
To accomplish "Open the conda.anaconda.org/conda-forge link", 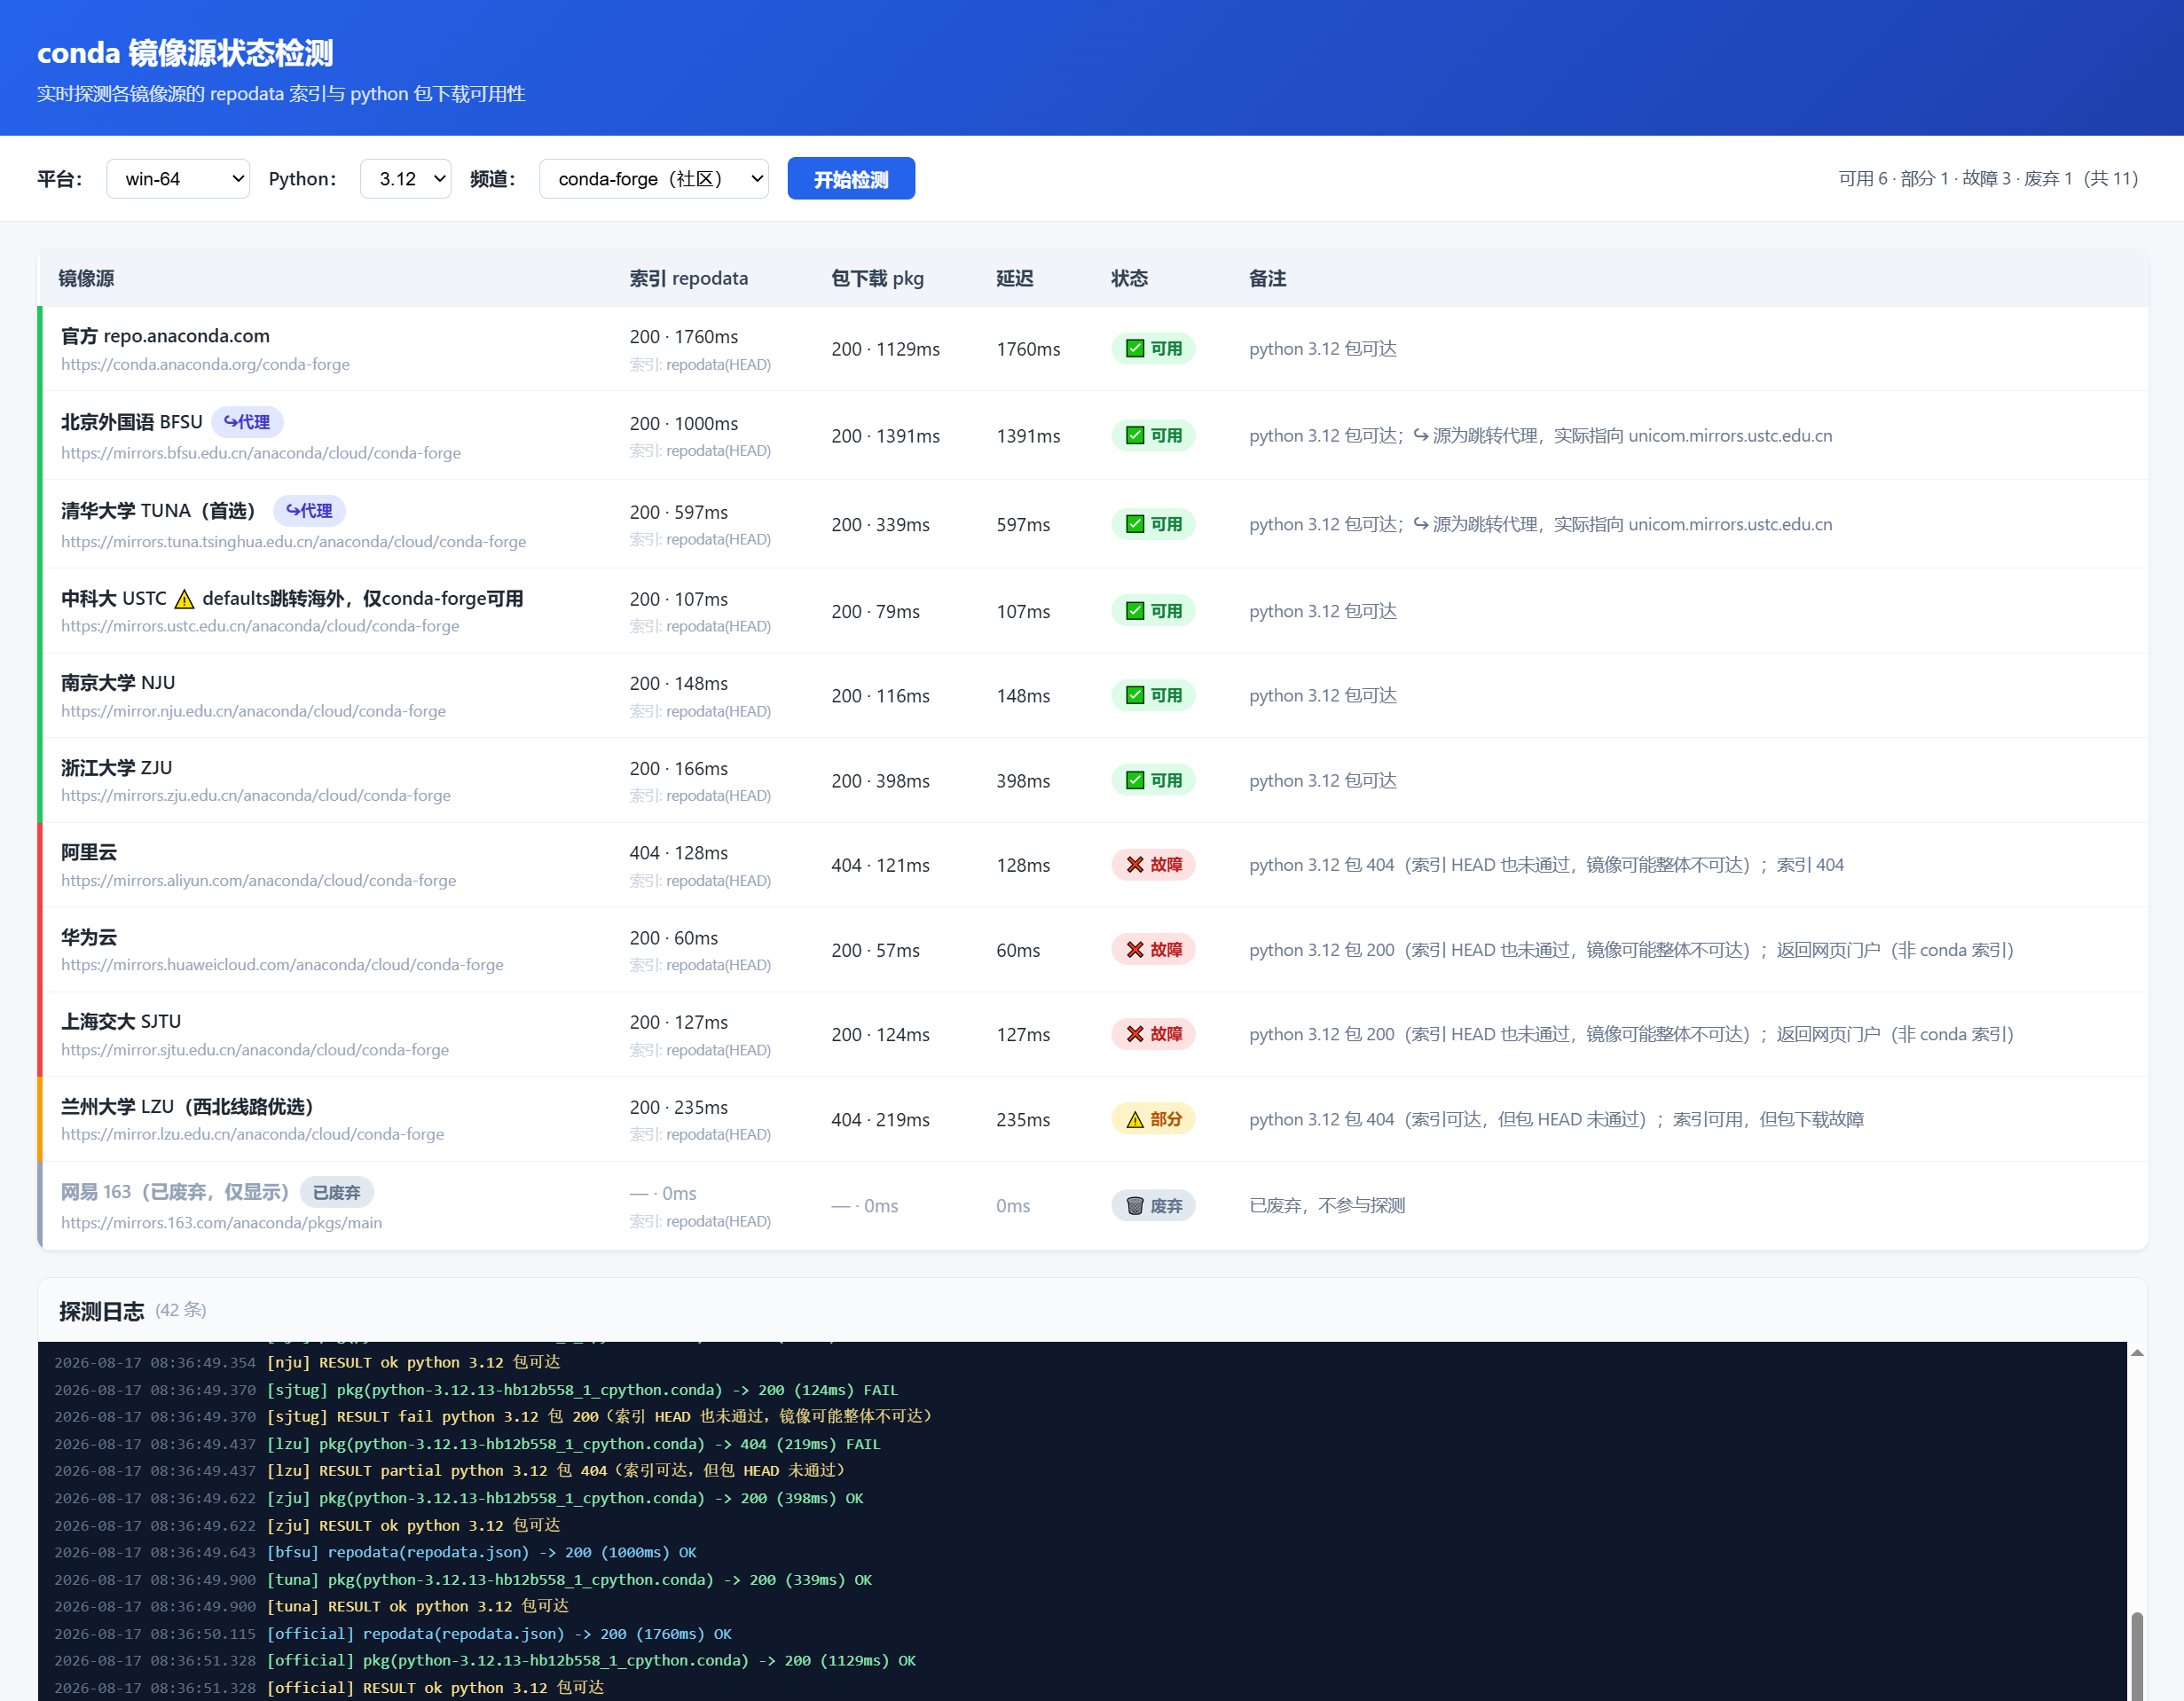I will 205,365.
